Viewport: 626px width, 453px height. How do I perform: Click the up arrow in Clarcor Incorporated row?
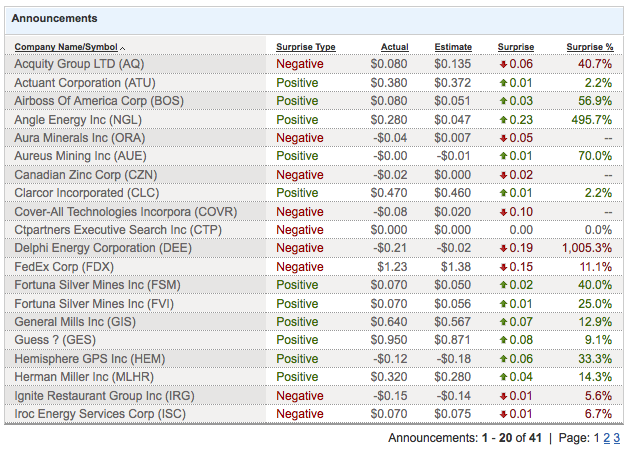503,193
